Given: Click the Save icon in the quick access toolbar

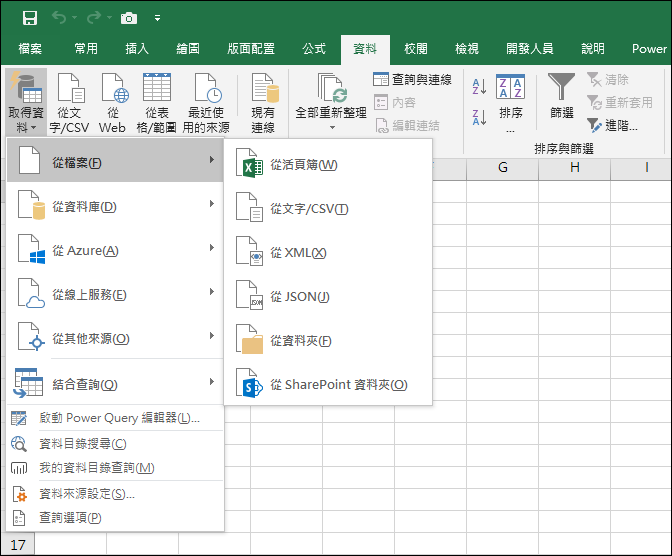Looking at the screenshot, I should coord(30,18).
